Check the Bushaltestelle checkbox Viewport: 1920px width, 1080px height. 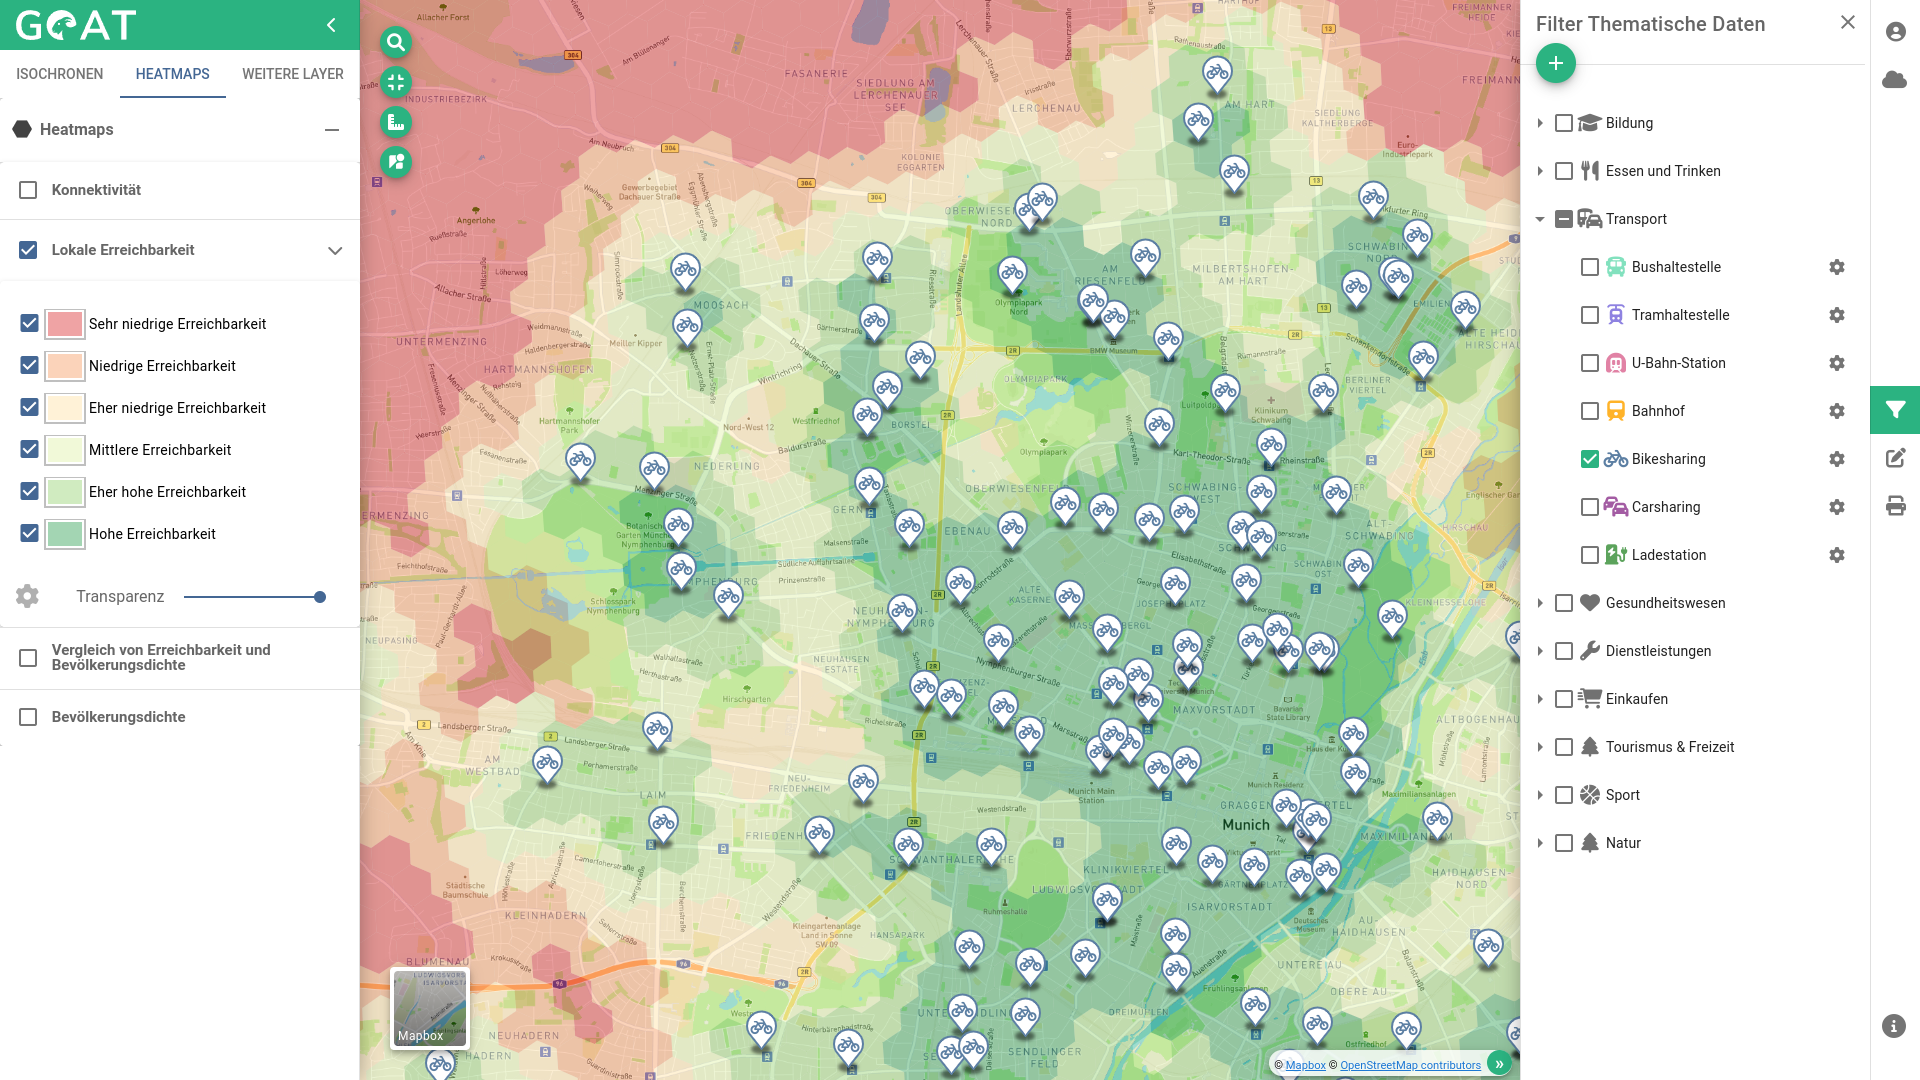click(x=1589, y=267)
